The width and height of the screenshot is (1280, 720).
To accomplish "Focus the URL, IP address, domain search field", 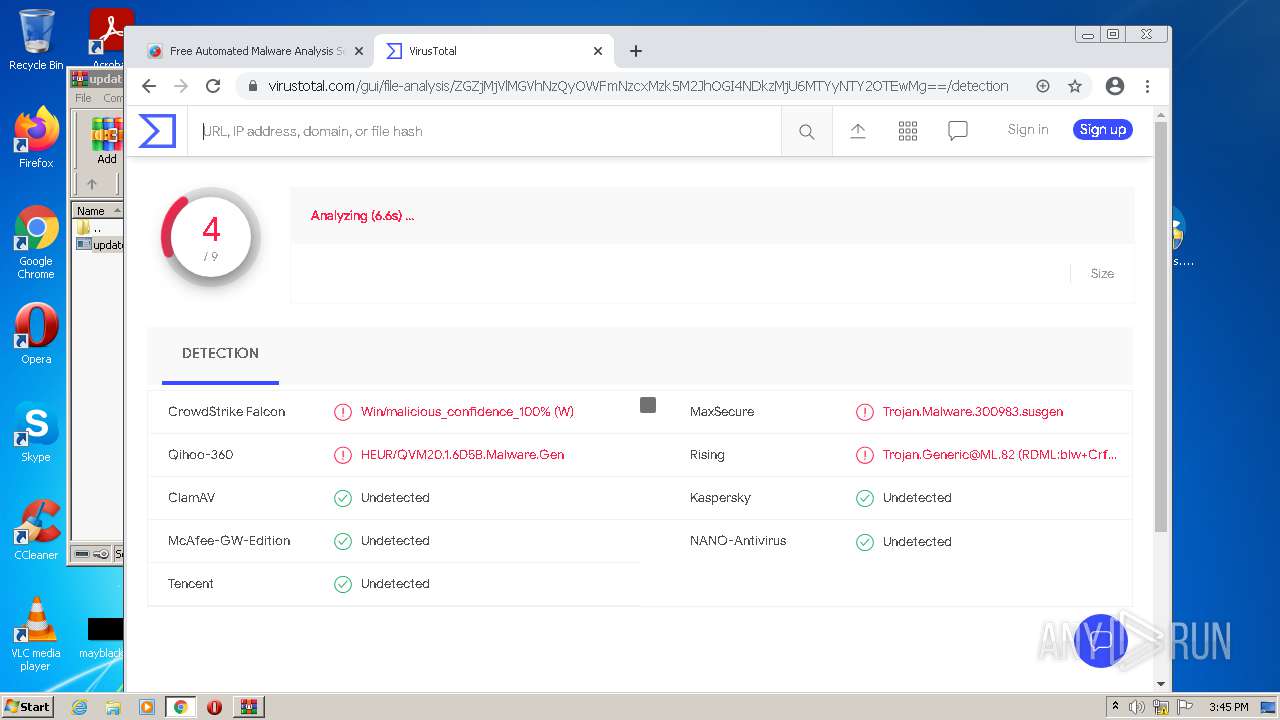I will point(484,131).
